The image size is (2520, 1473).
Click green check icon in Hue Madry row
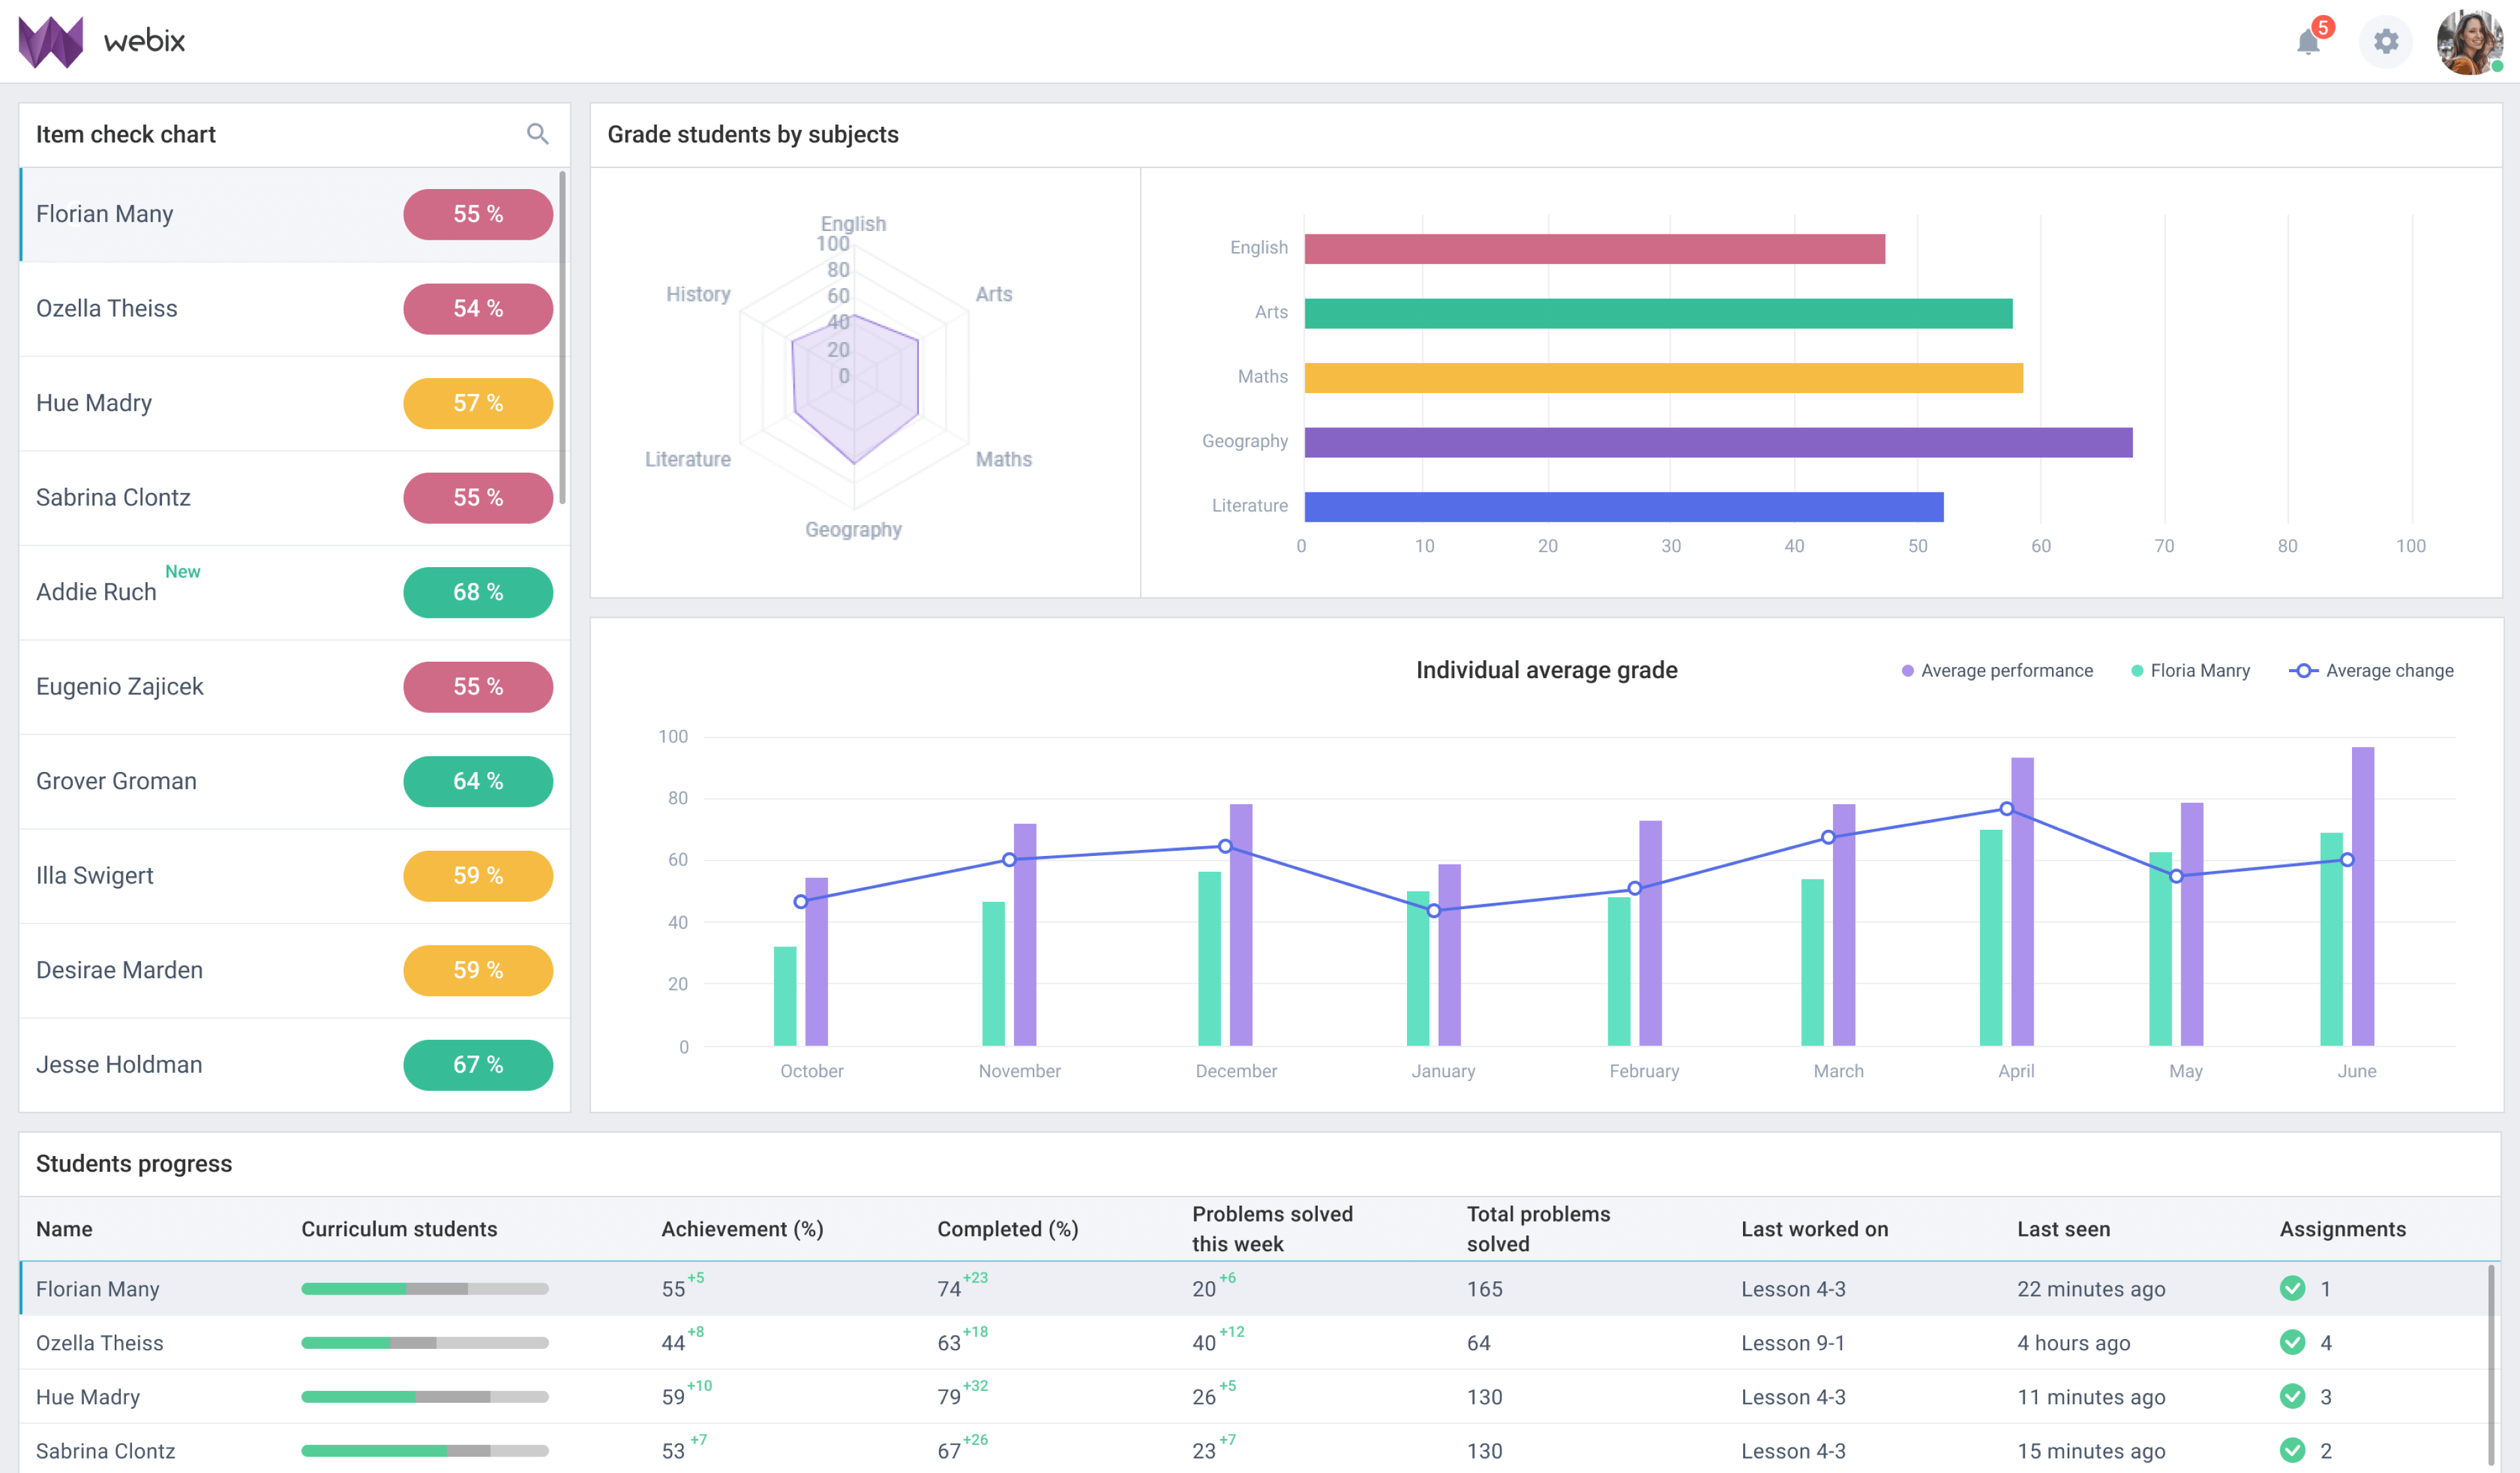pos(2292,1396)
